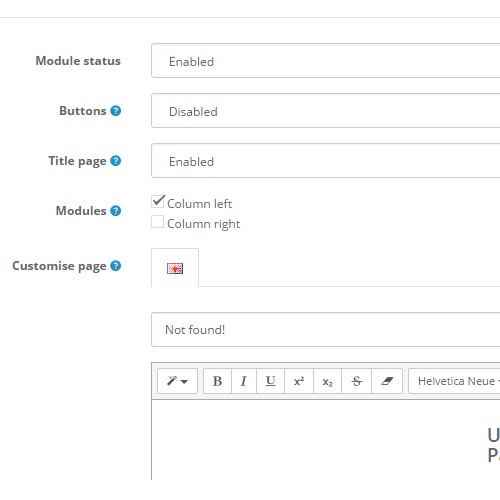Click the eraser Remove Font Style icon
The height and width of the screenshot is (500, 500).
(x=387, y=381)
